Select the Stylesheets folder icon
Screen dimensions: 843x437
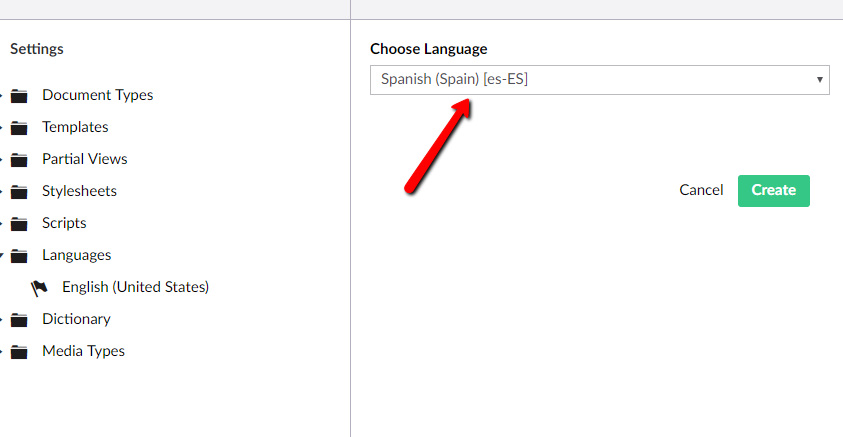(19, 192)
